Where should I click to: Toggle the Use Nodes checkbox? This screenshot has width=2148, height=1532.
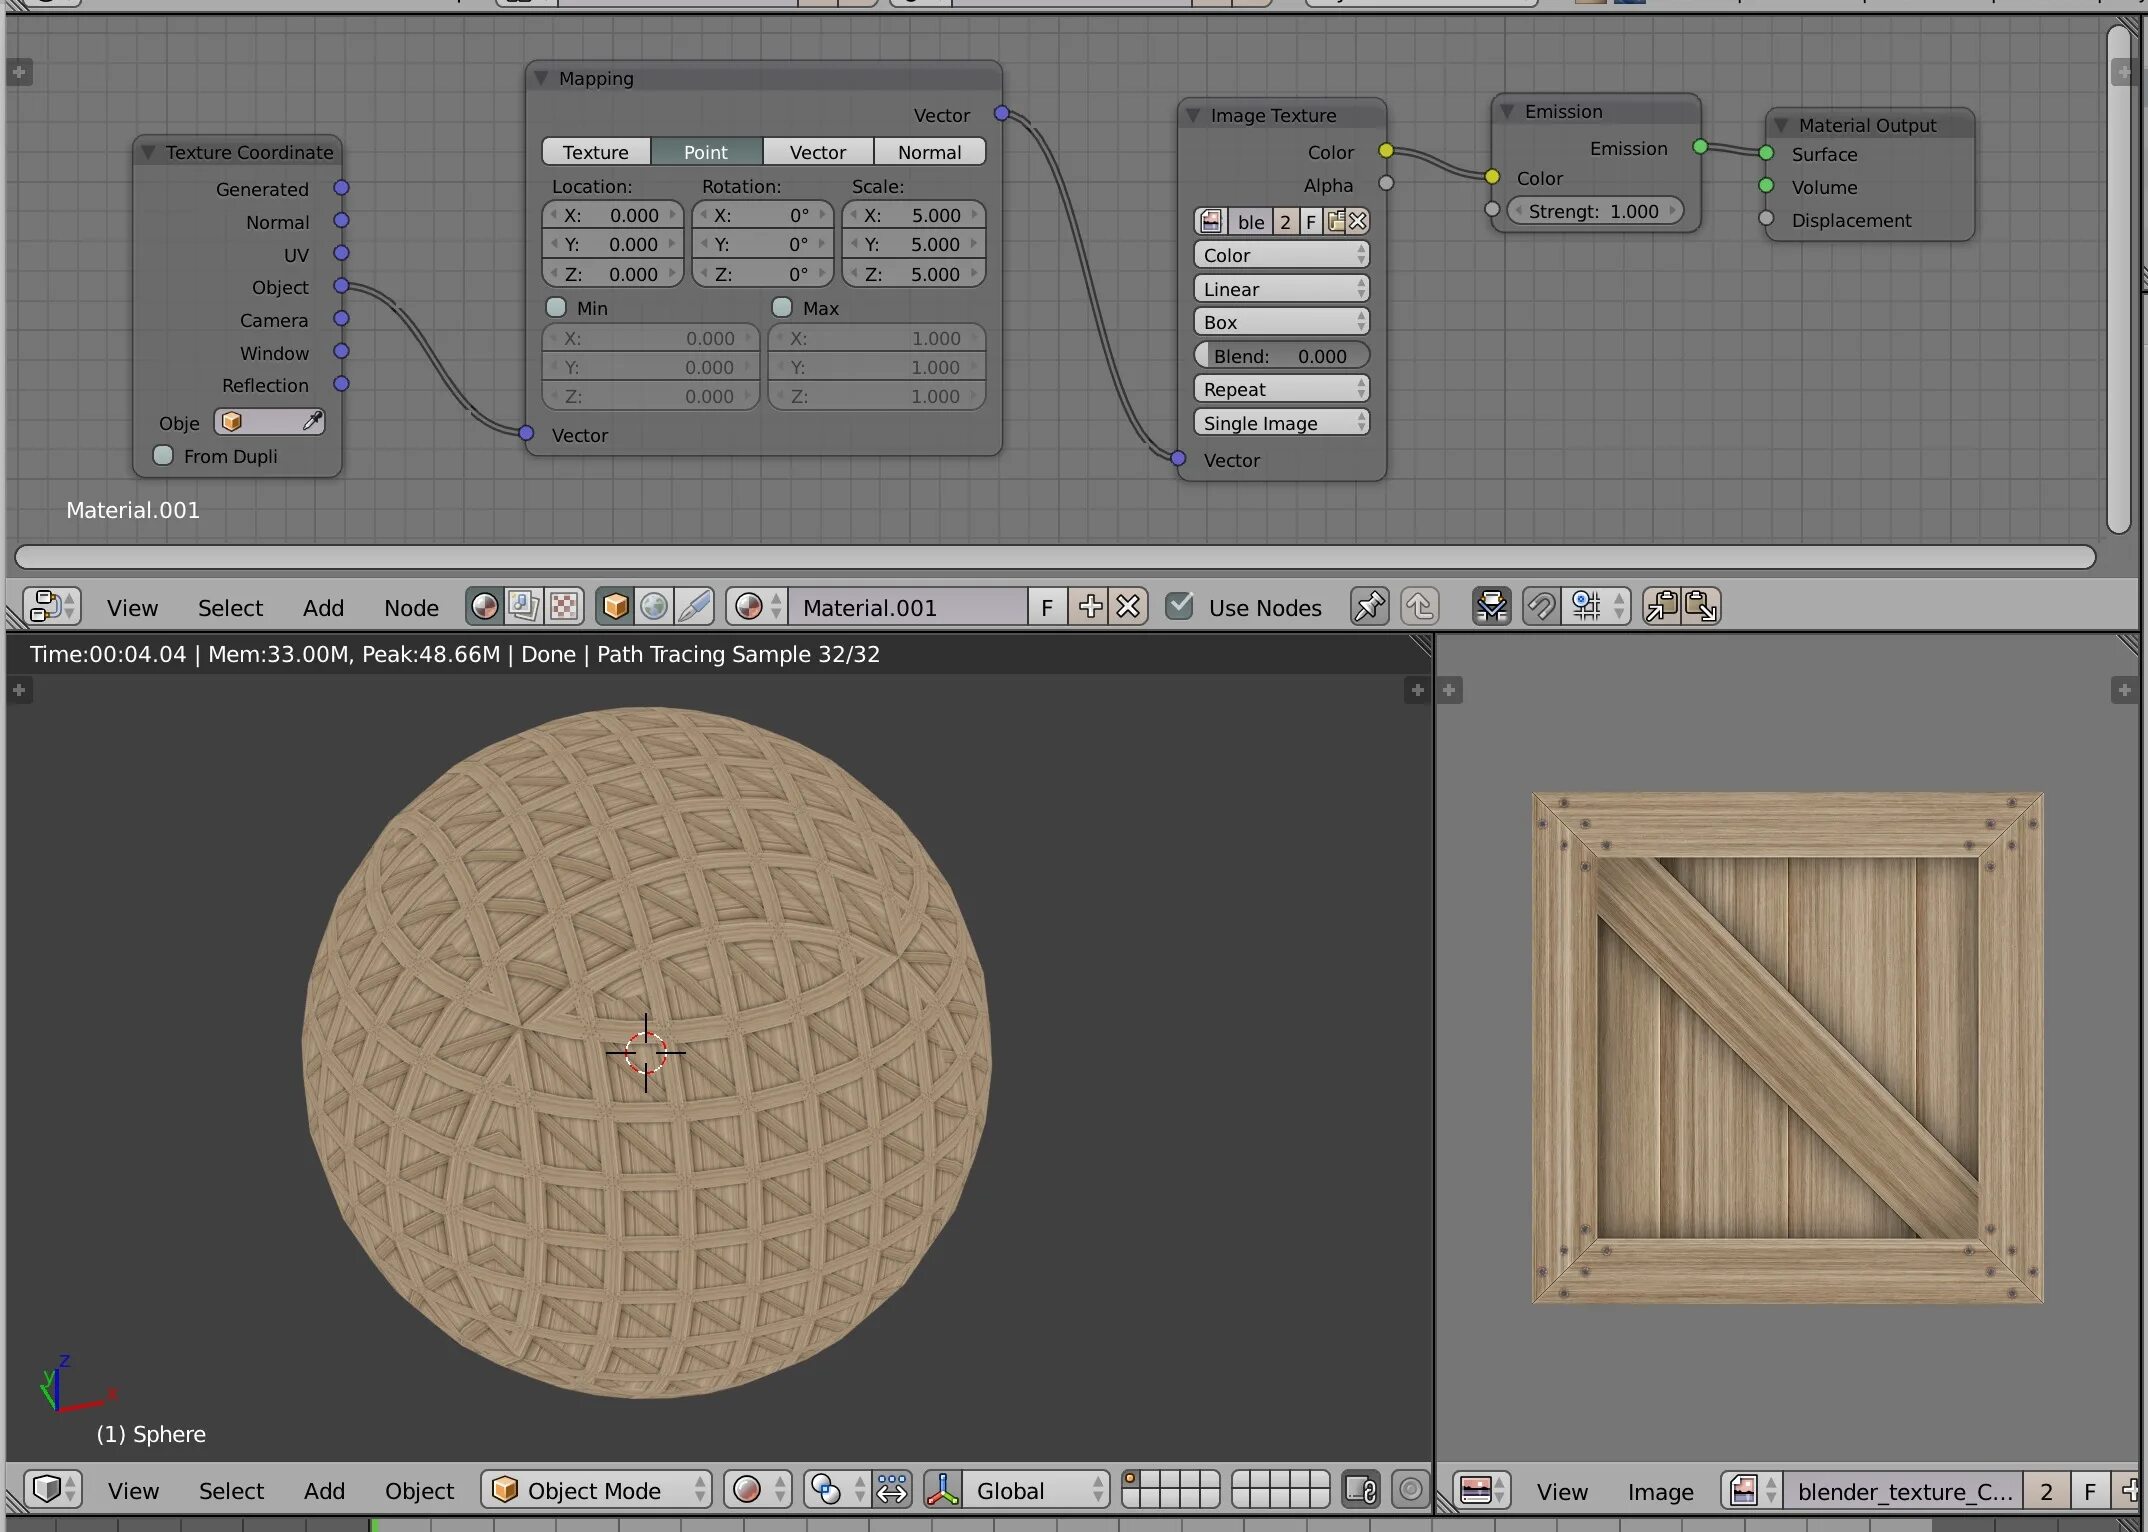[x=1180, y=606]
